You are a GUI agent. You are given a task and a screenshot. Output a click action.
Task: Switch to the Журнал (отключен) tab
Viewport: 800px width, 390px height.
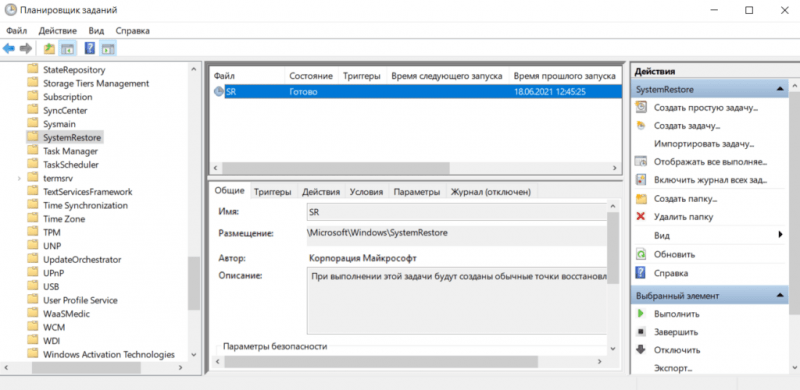pos(492,192)
